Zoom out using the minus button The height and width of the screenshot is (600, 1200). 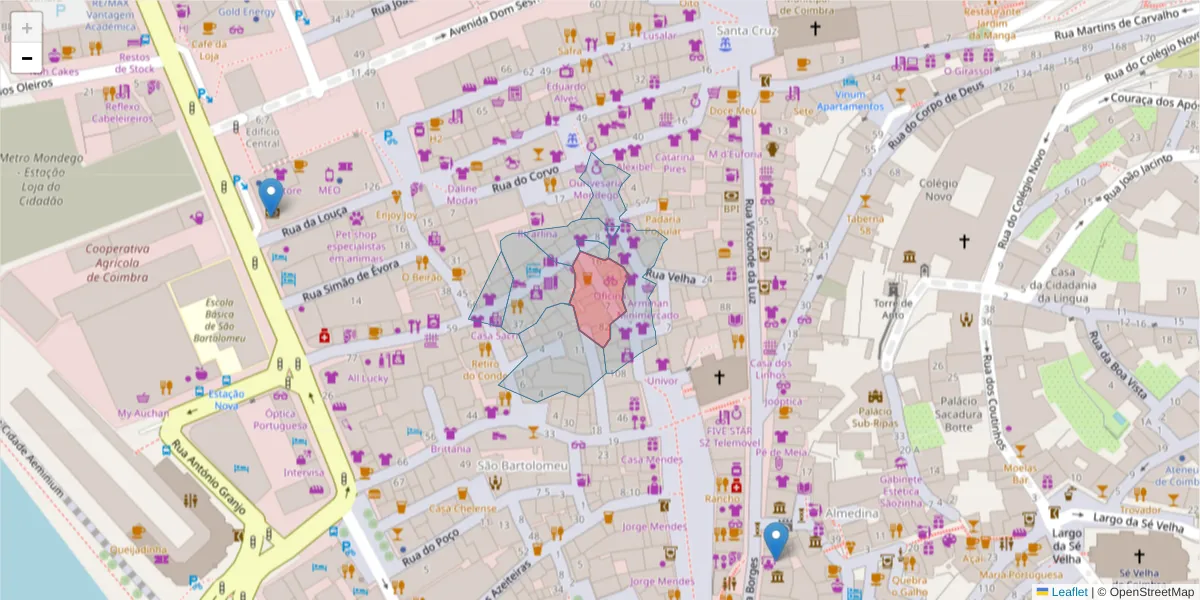point(25,57)
